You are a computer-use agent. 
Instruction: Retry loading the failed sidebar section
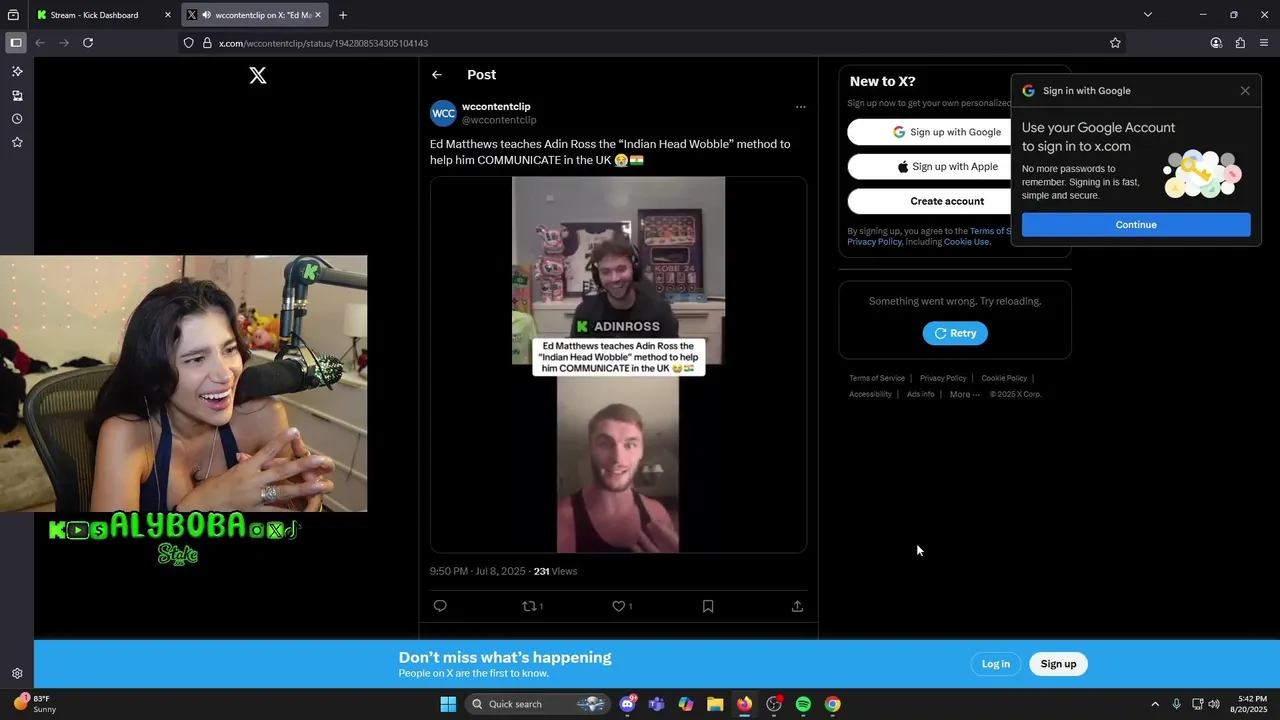coord(955,333)
